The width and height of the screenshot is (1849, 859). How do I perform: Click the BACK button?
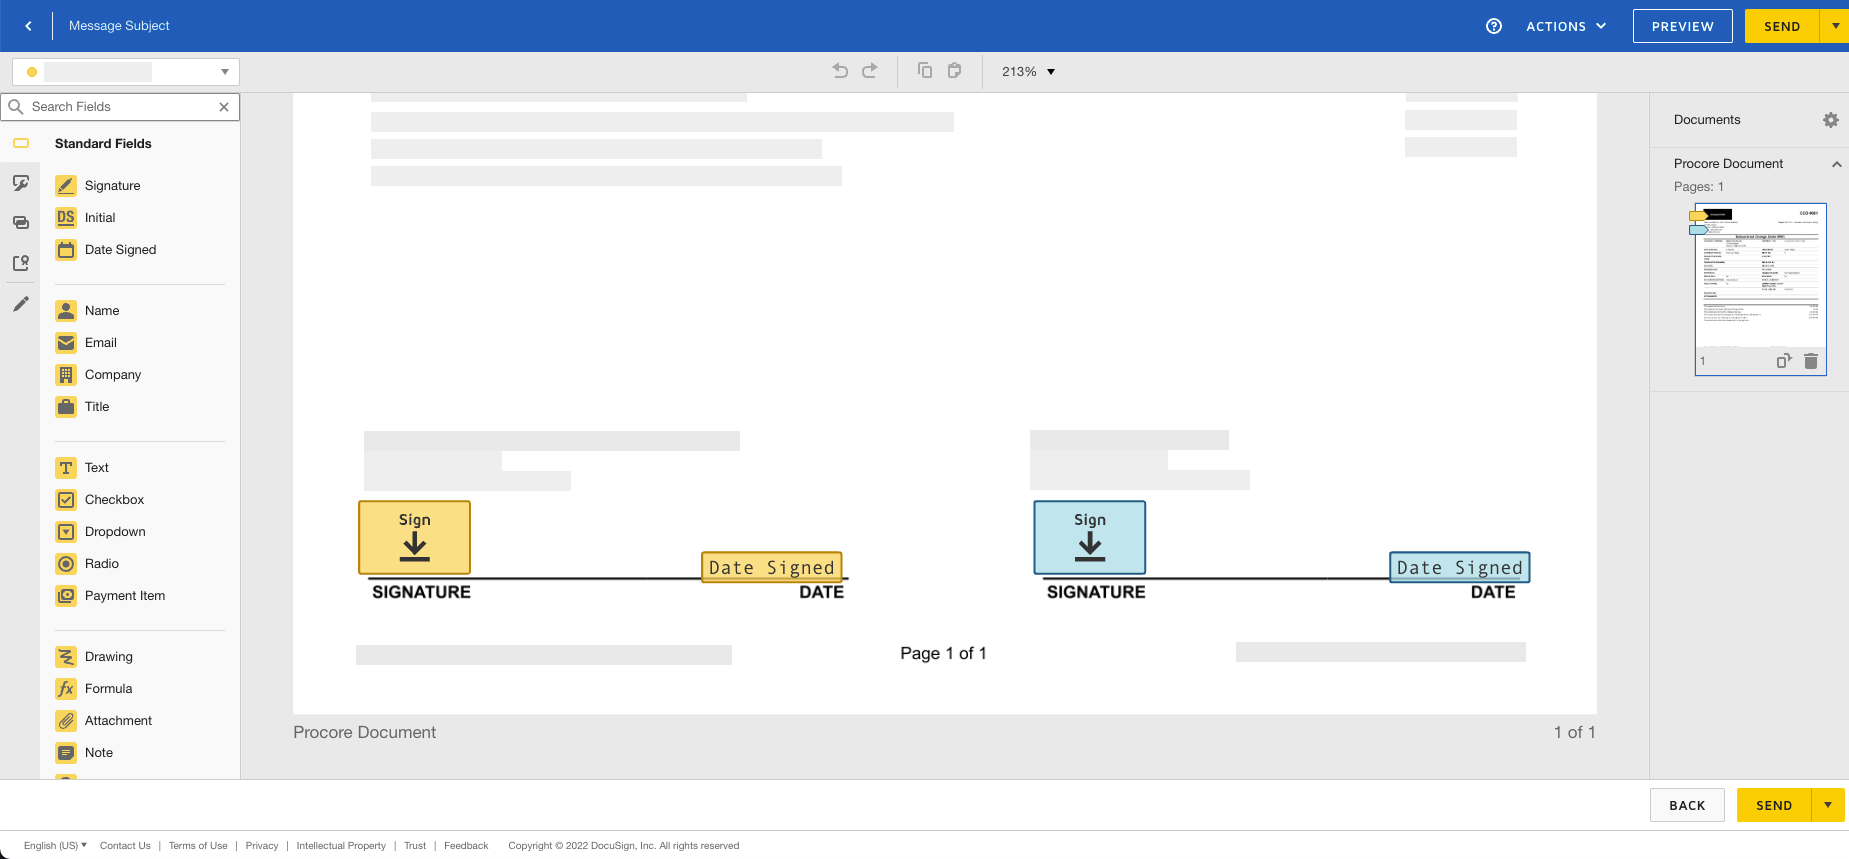pos(1687,805)
